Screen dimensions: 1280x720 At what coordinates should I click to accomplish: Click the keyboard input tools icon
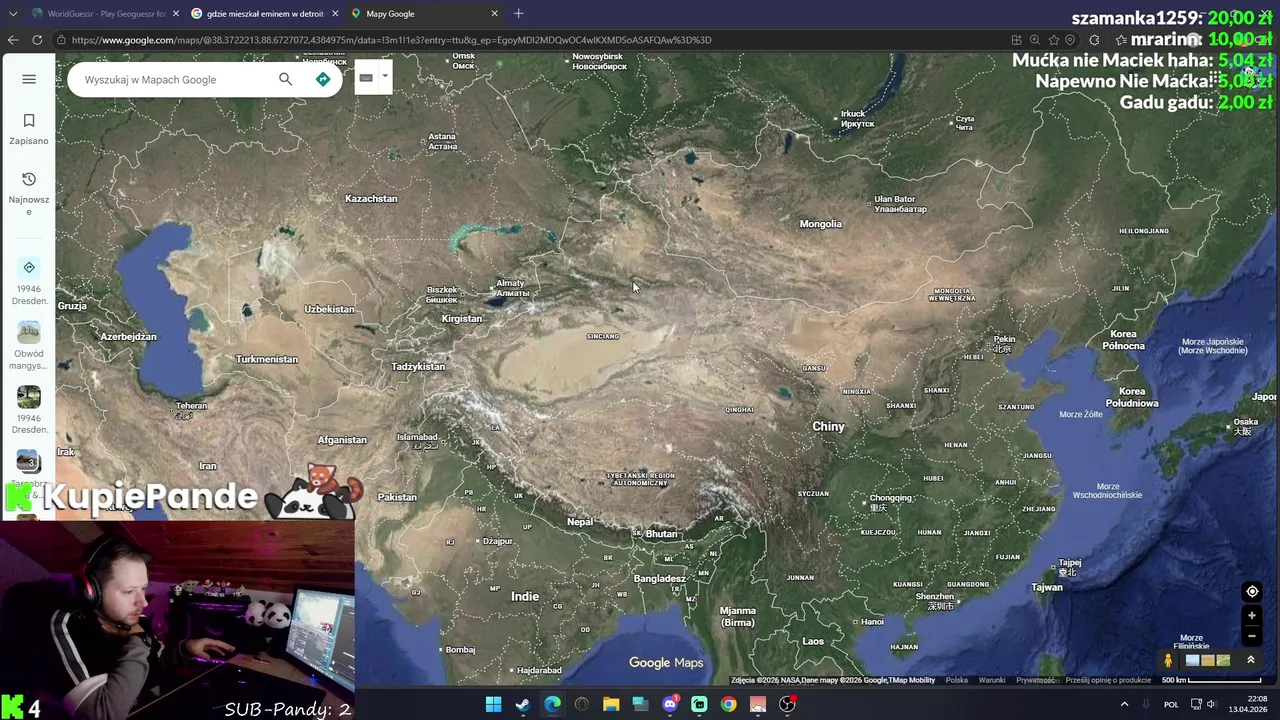pyautogui.click(x=366, y=78)
